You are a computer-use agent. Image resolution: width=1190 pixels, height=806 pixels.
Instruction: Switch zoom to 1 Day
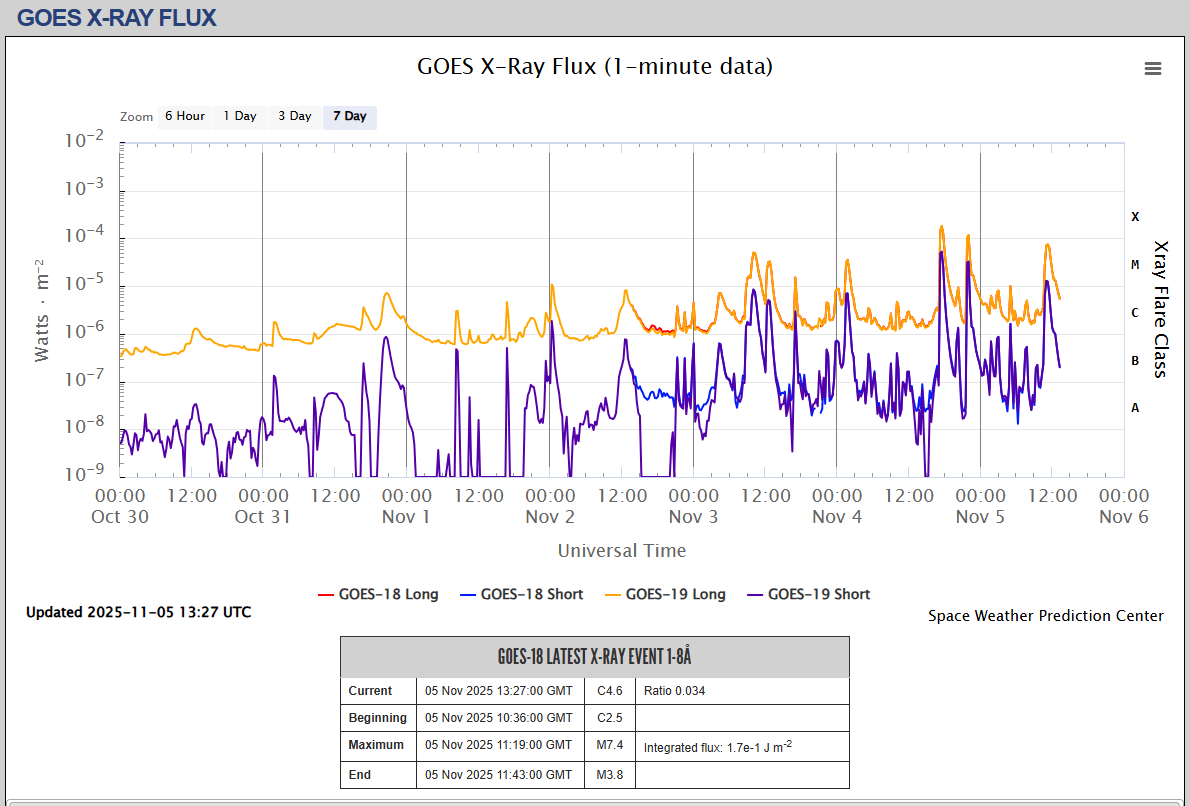240,116
